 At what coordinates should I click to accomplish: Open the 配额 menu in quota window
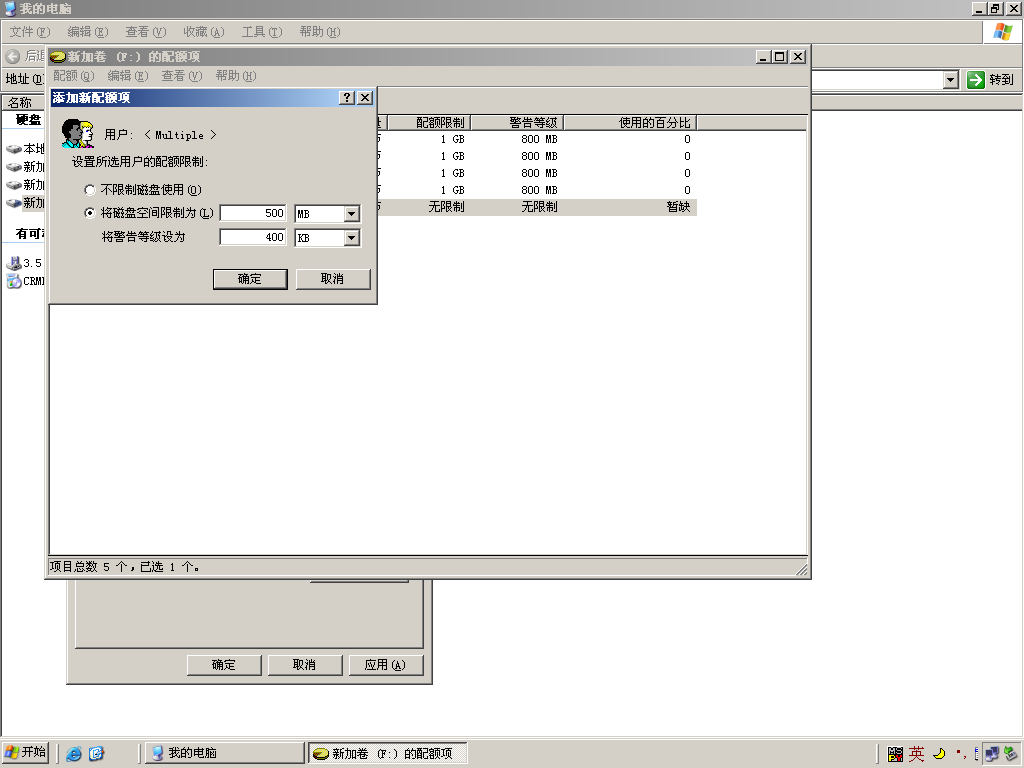[73, 76]
